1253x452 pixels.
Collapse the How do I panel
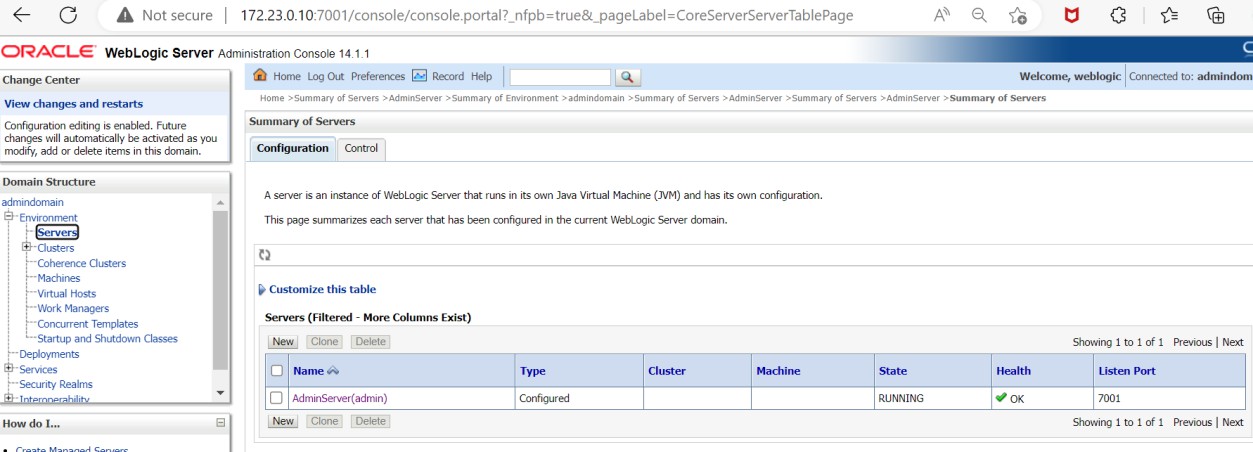point(221,423)
